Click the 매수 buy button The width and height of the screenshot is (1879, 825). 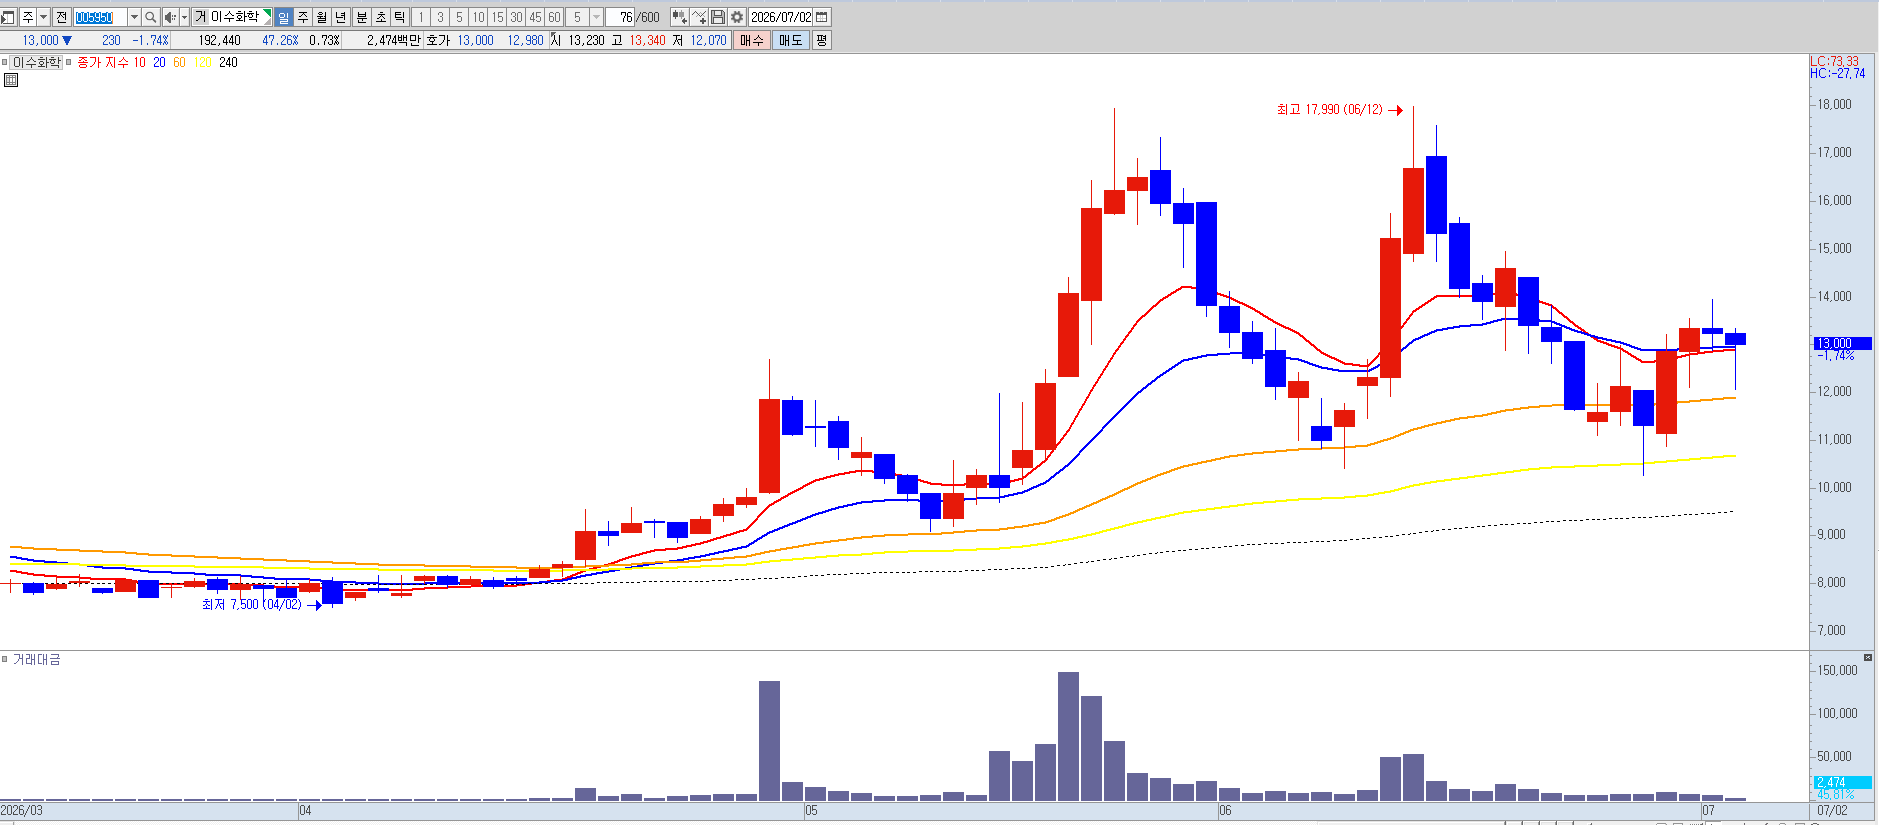pyautogui.click(x=751, y=40)
